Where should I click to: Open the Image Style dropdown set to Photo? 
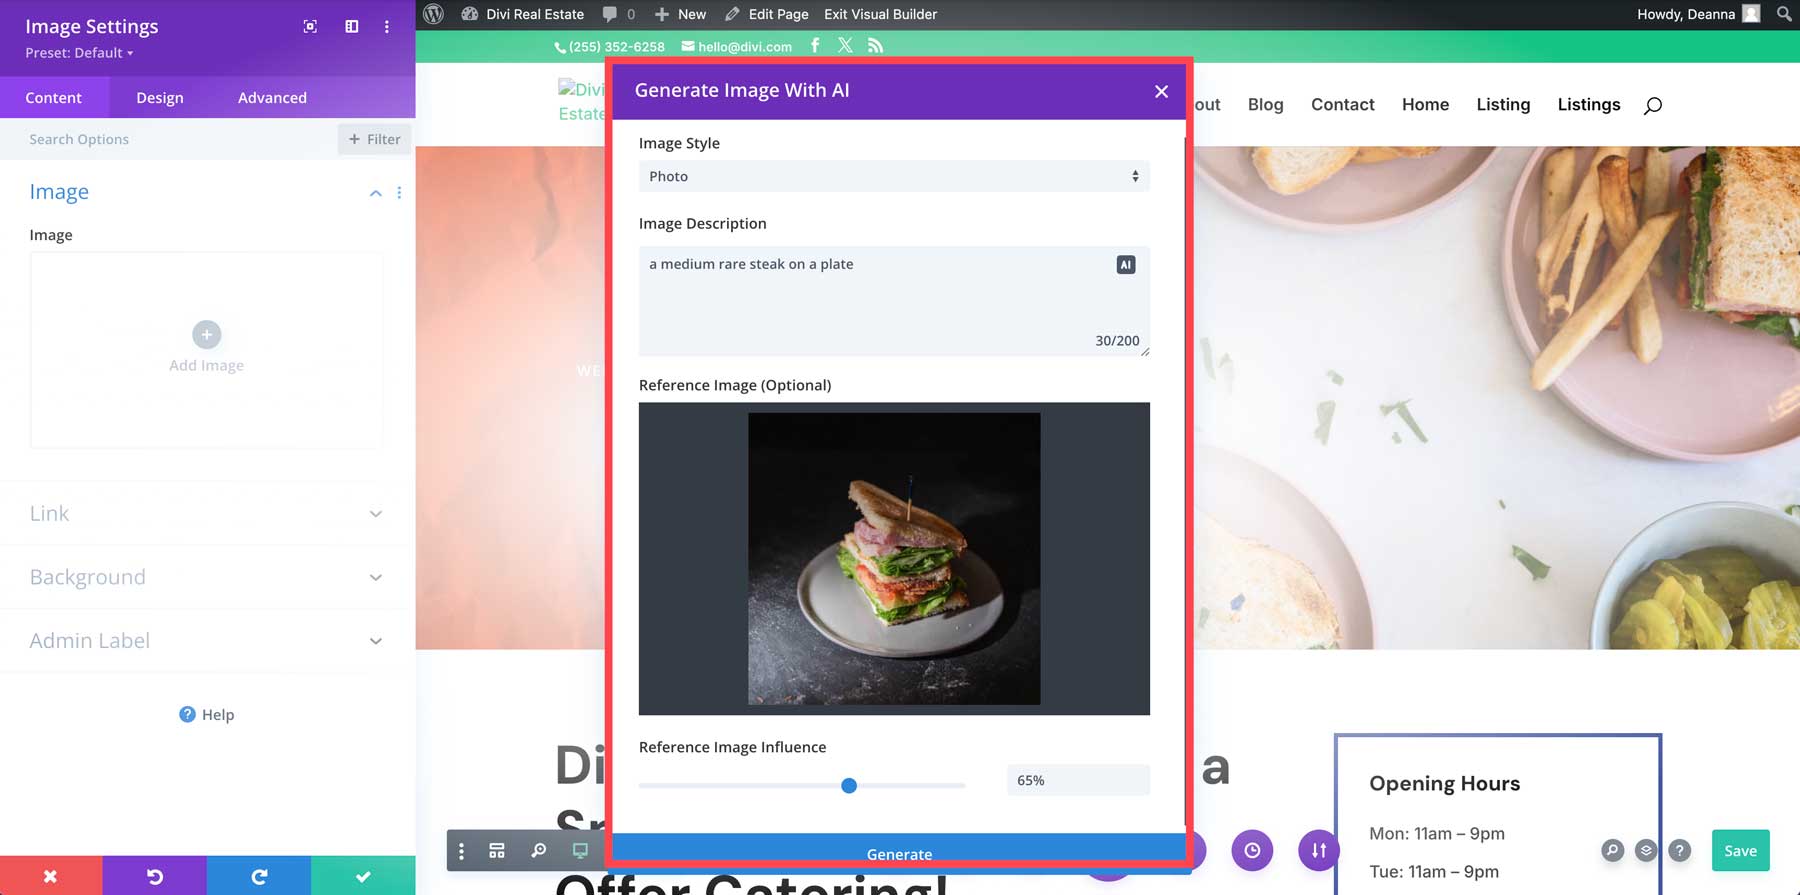(894, 176)
